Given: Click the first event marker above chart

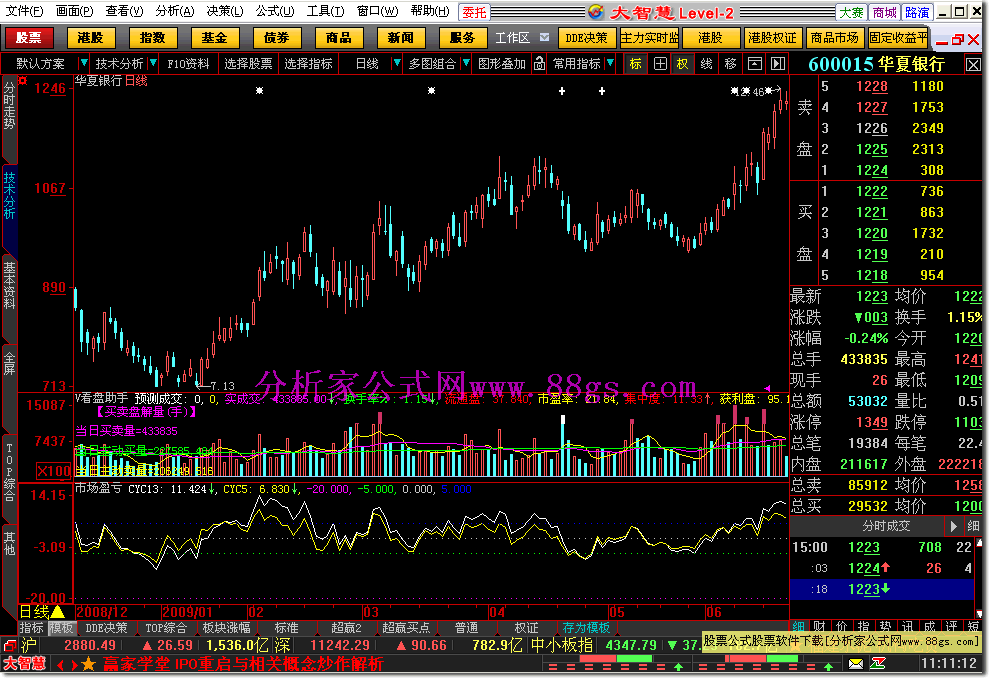Looking at the screenshot, I should click(x=260, y=91).
